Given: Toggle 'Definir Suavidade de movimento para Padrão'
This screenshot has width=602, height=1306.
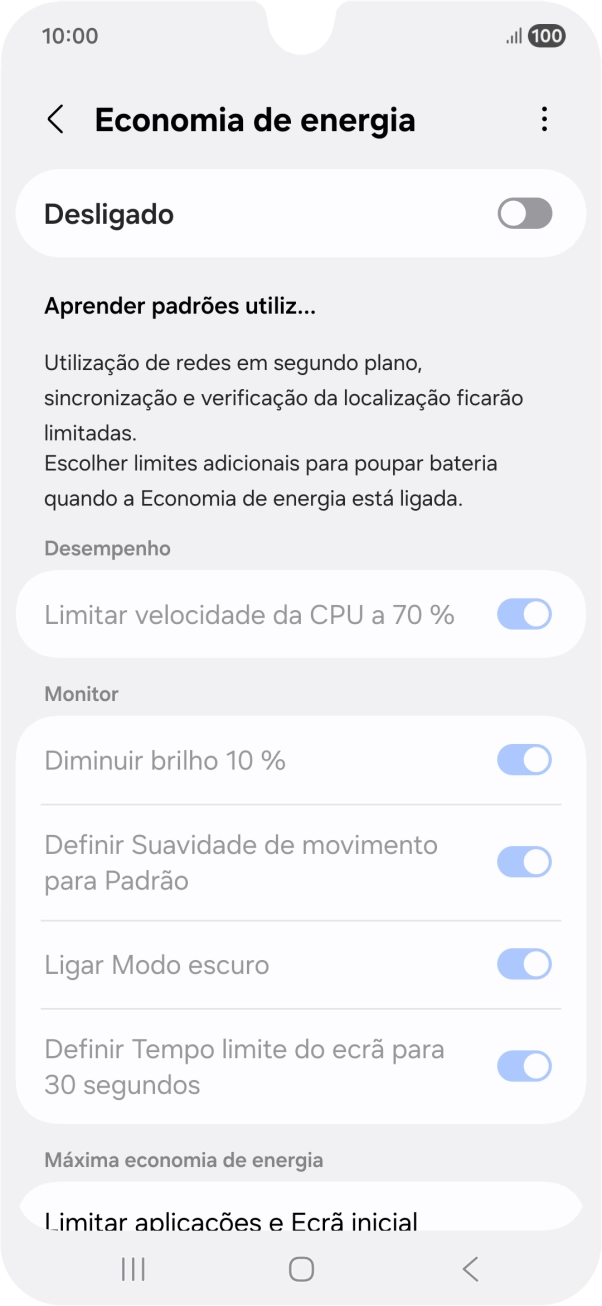Looking at the screenshot, I should [x=523, y=862].
